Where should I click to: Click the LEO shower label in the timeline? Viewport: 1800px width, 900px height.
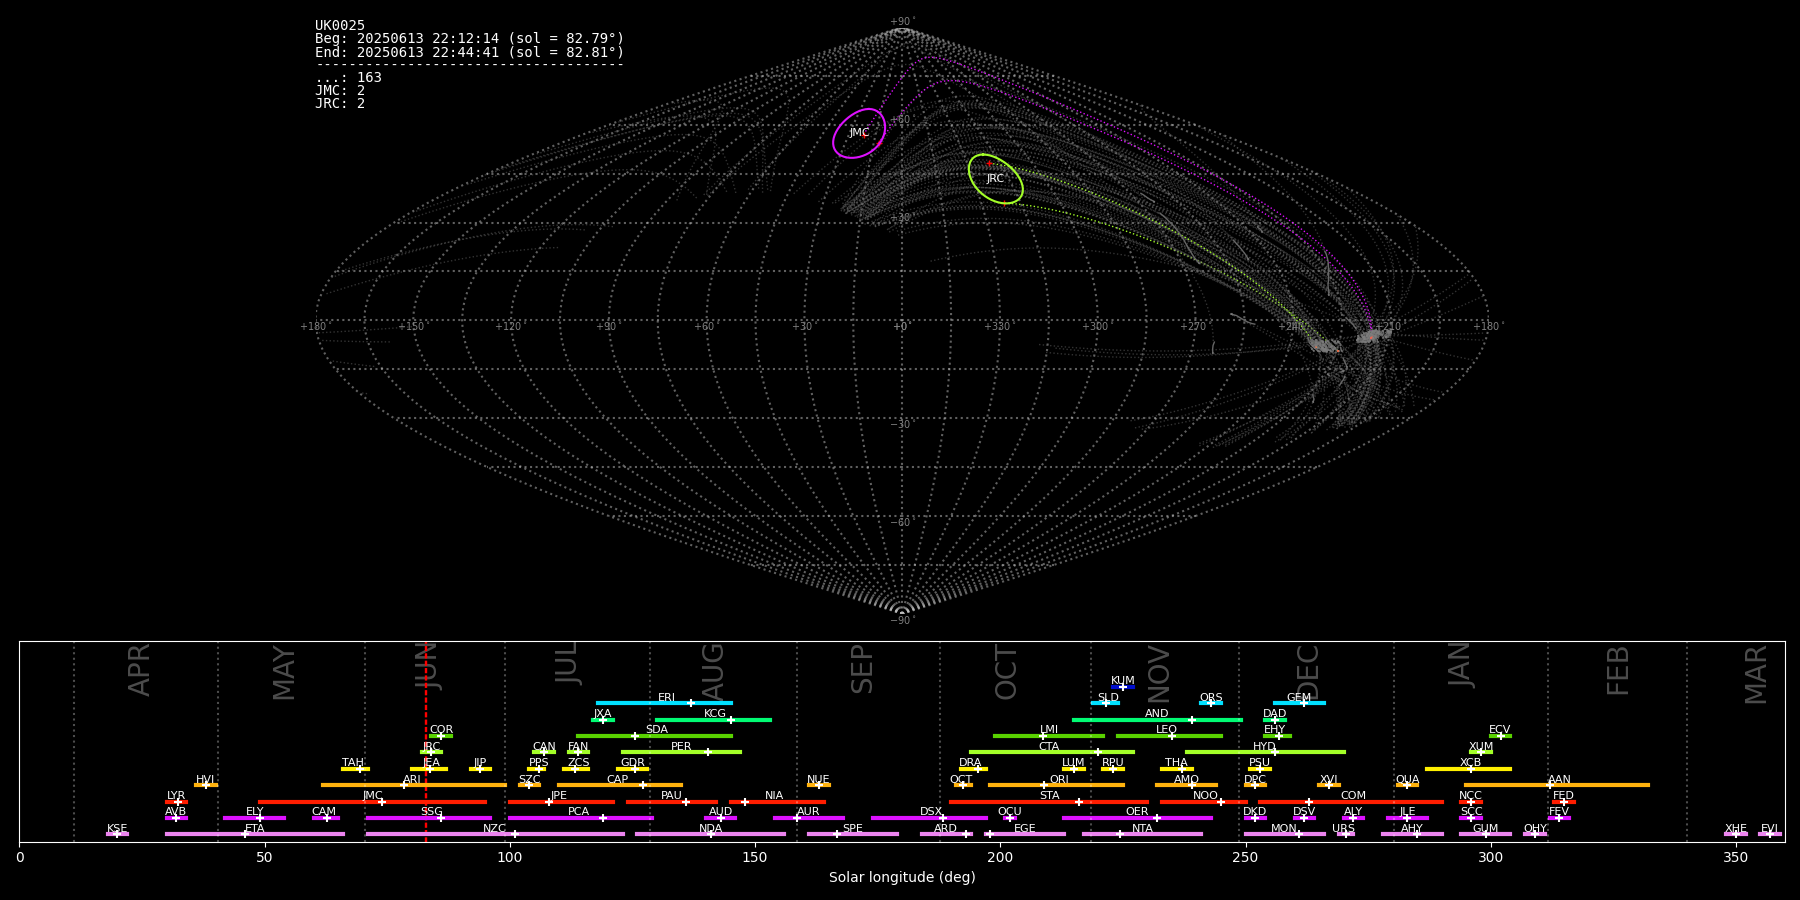point(1167,730)
